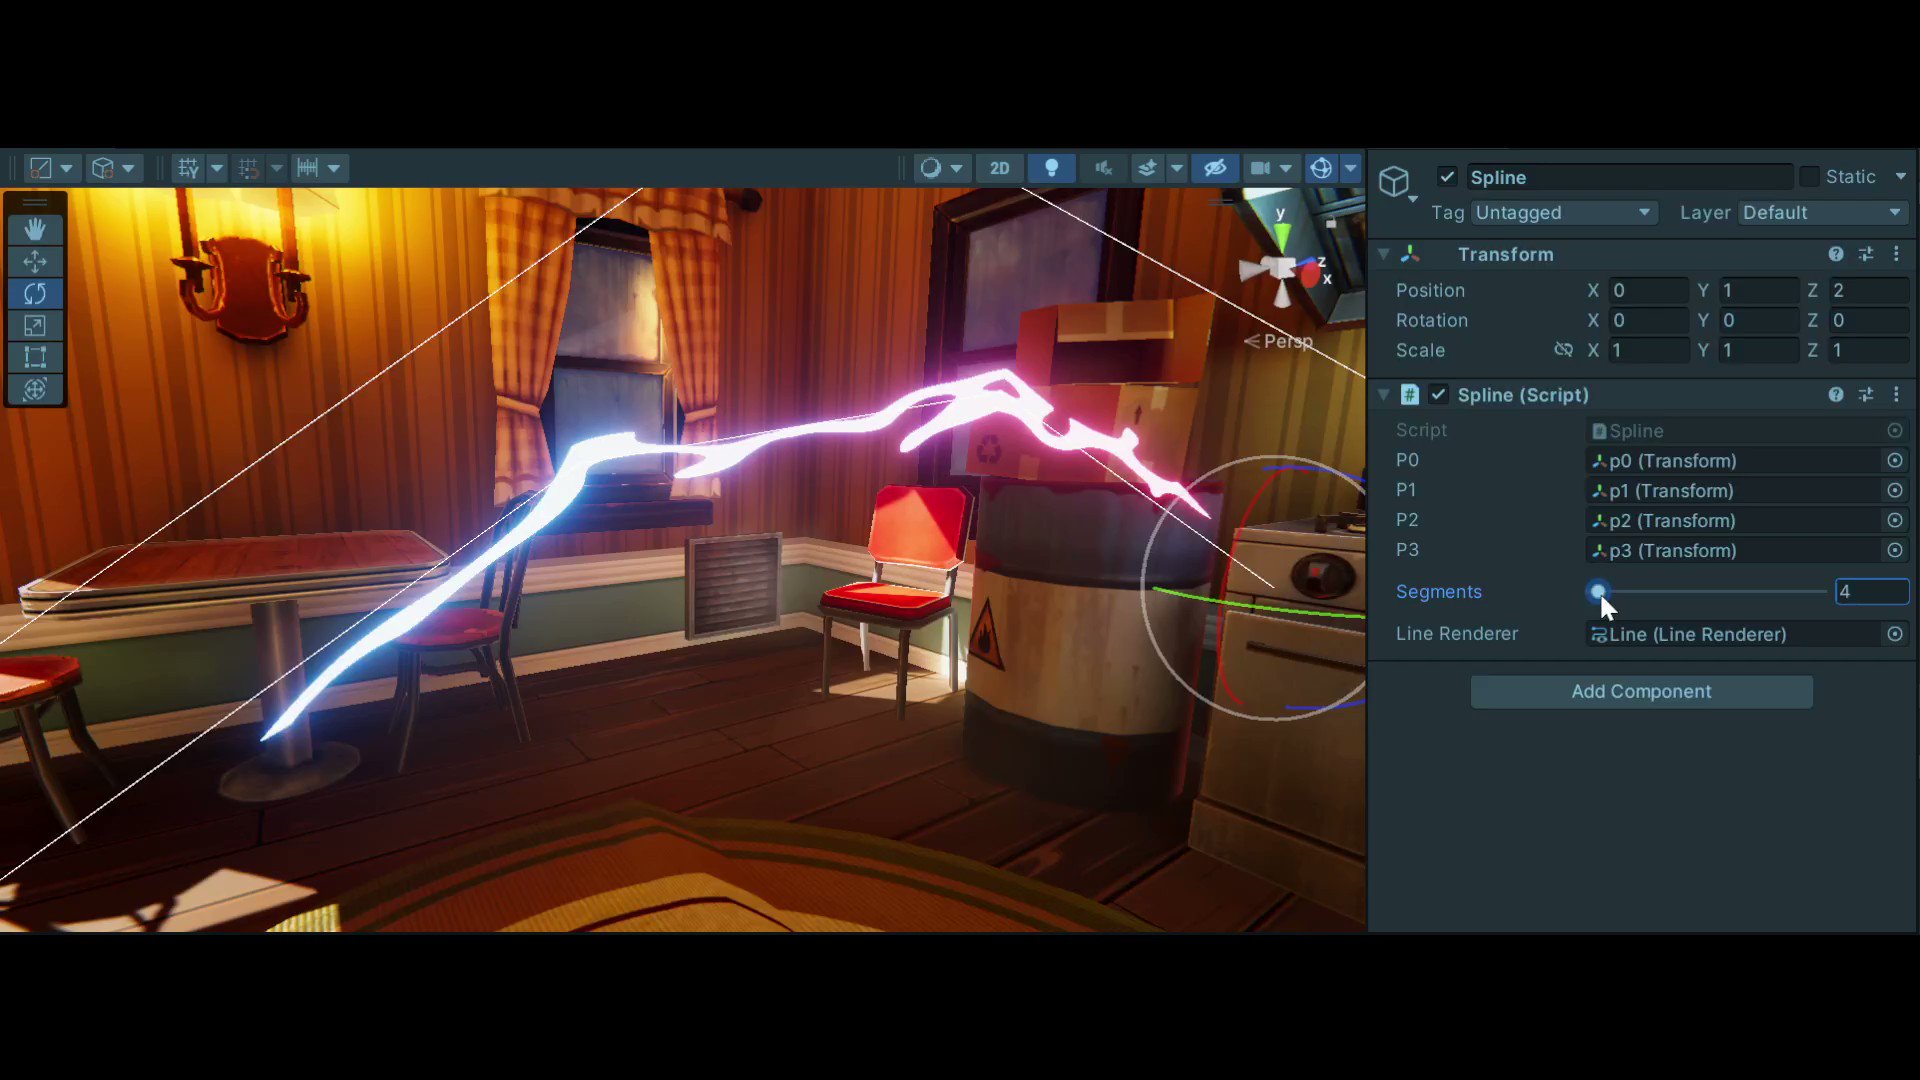This screenshot has width=1920, height=1080.
Task: Open the Tag dropdown
Action: point(1563,212)
